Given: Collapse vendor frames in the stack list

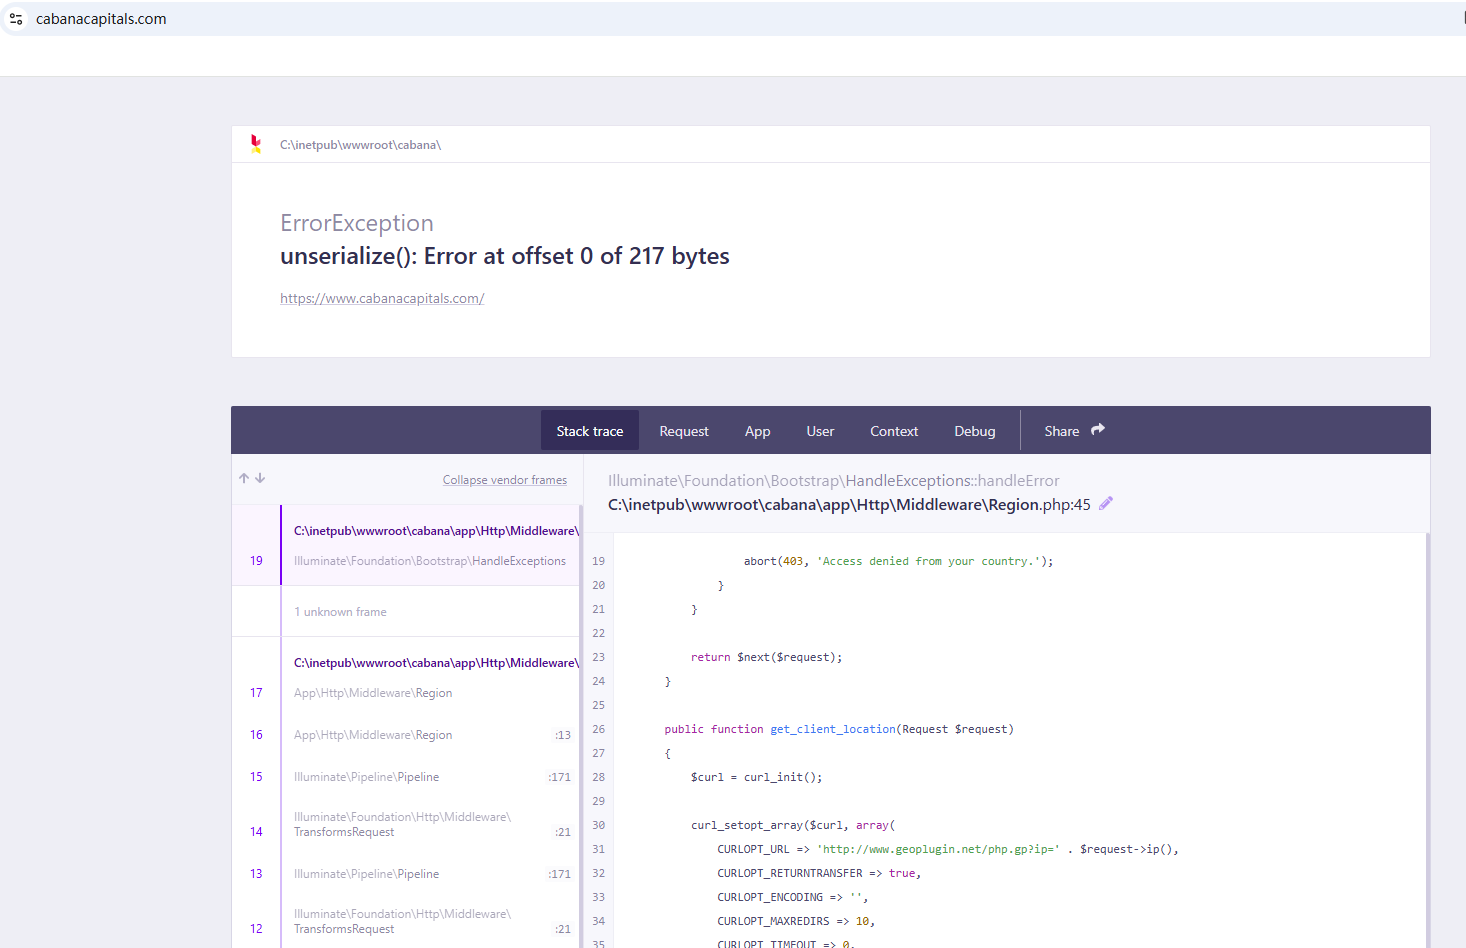Looking at the screenshot, I should [x=504, y=480].
